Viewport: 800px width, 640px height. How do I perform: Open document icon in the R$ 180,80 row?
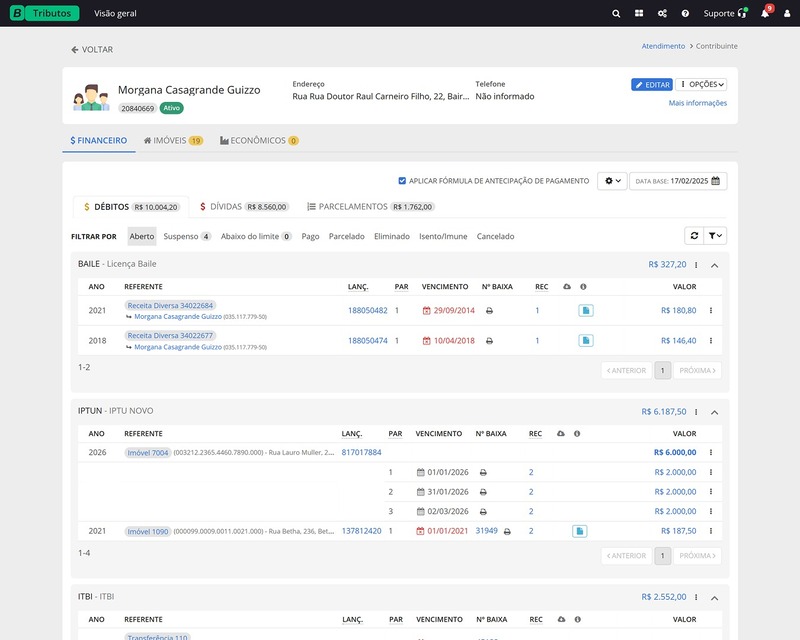(x=586, y=311)
